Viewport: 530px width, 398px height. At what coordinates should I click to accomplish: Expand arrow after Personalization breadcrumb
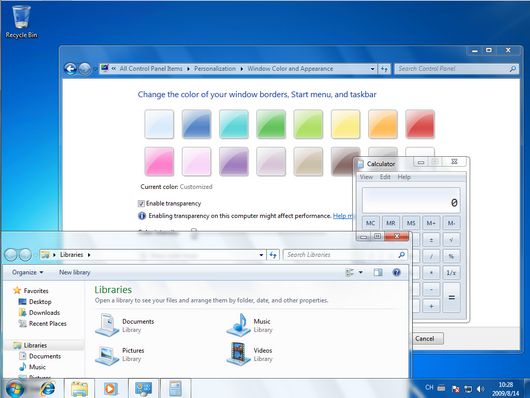pyautogui.click(x=242, y=69)
